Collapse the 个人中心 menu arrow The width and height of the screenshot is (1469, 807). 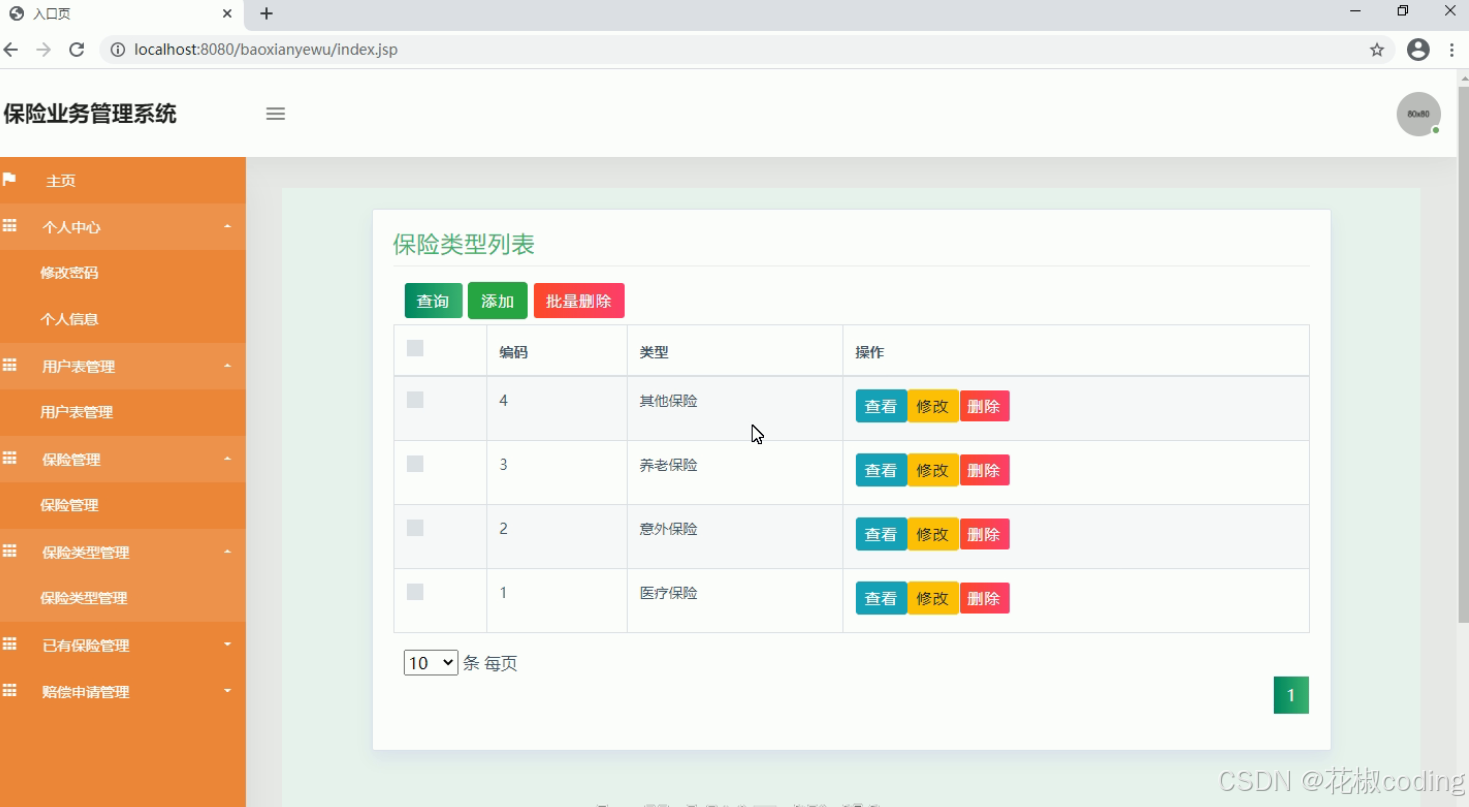[x=227, y=227]
